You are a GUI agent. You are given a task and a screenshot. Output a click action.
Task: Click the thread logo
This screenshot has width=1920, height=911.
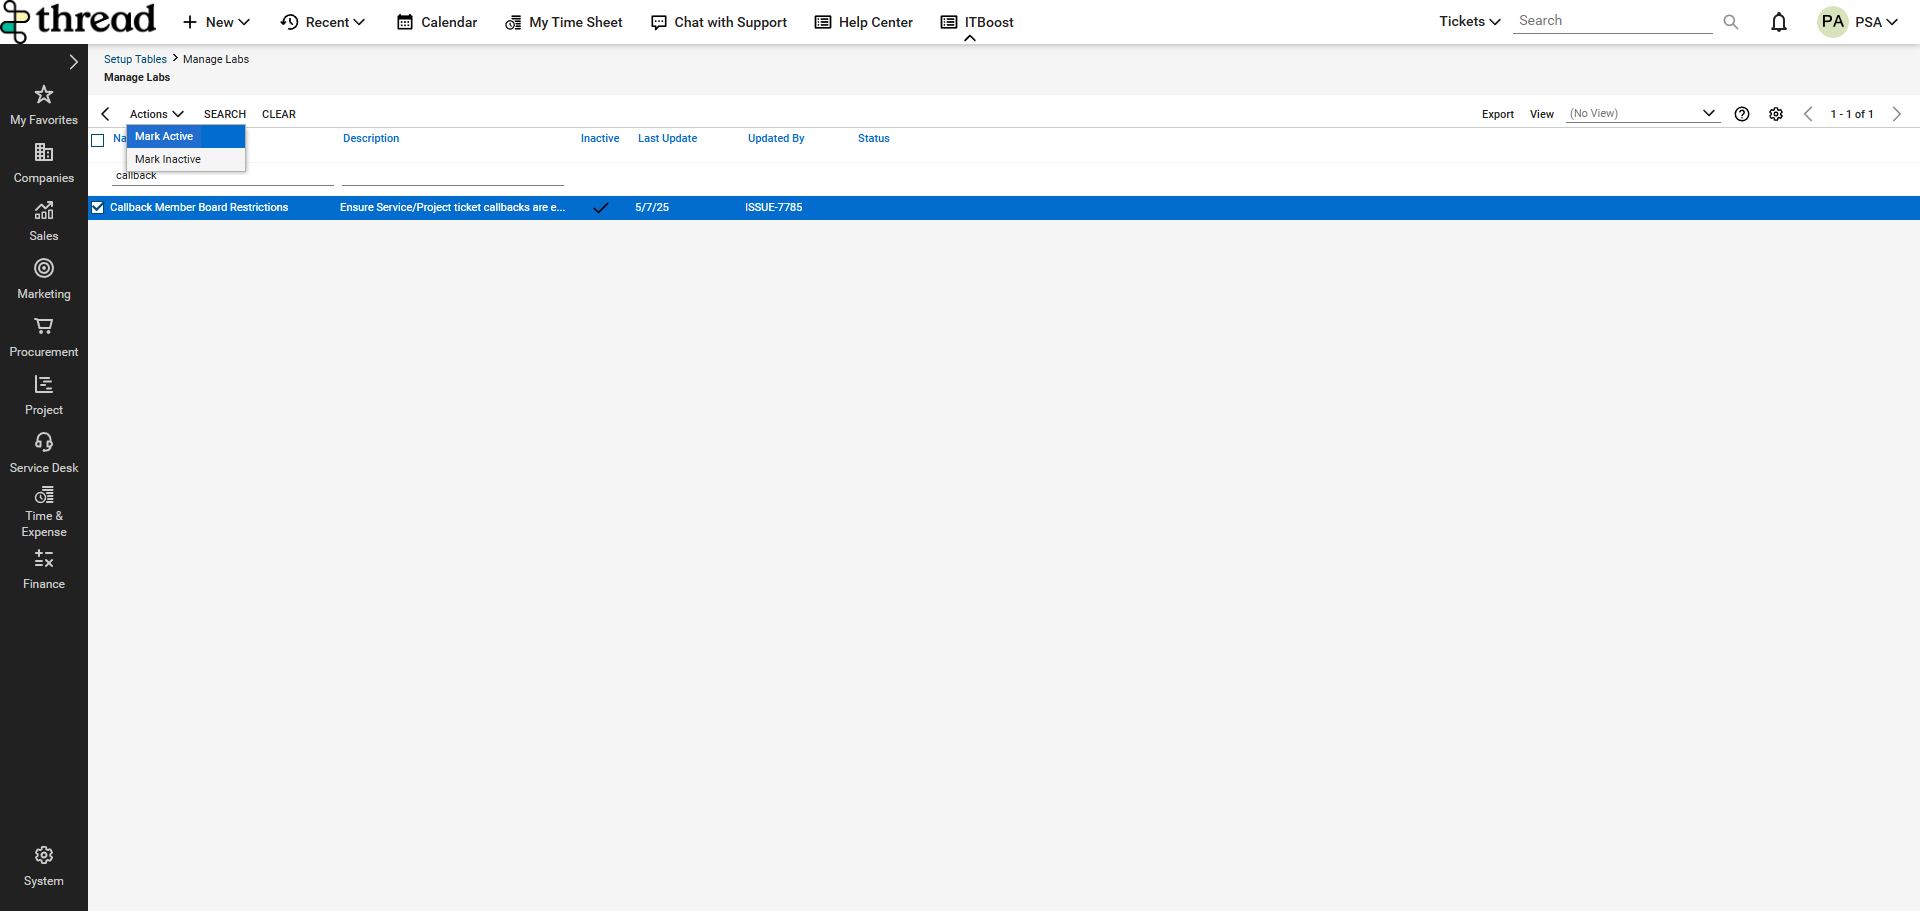click(79, 20)
